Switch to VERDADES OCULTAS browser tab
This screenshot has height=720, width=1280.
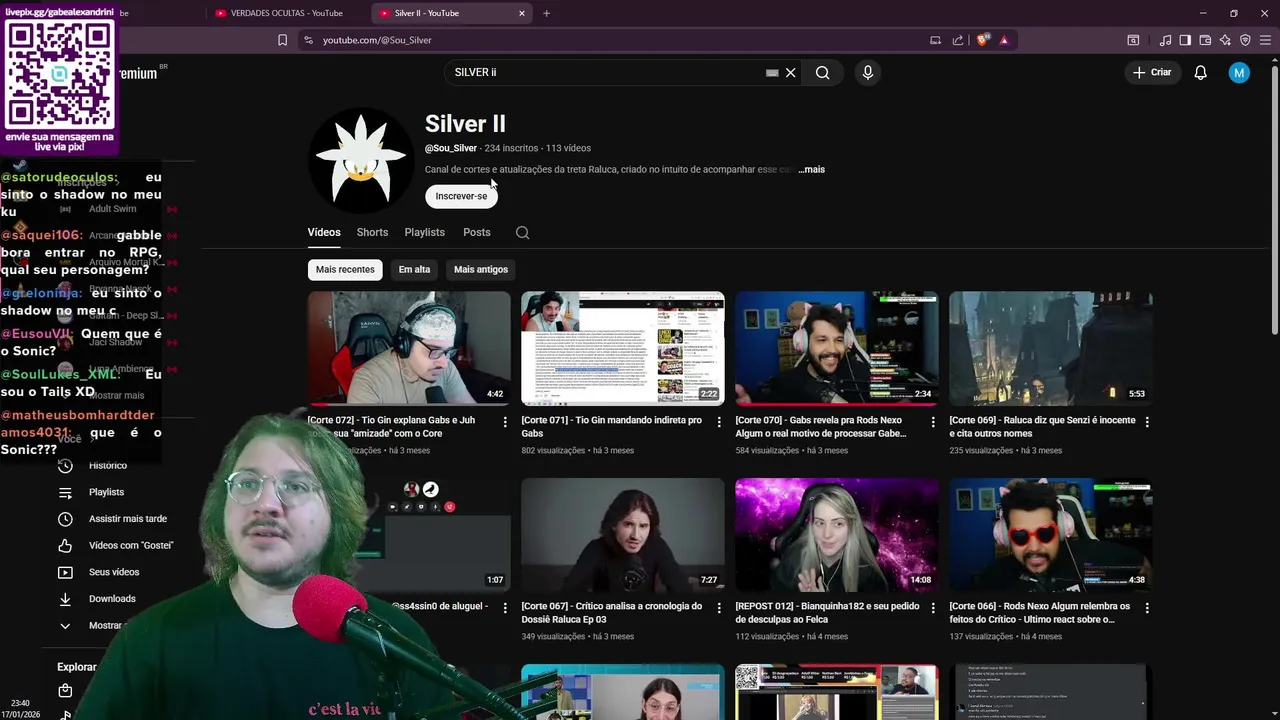click(285, 13)
